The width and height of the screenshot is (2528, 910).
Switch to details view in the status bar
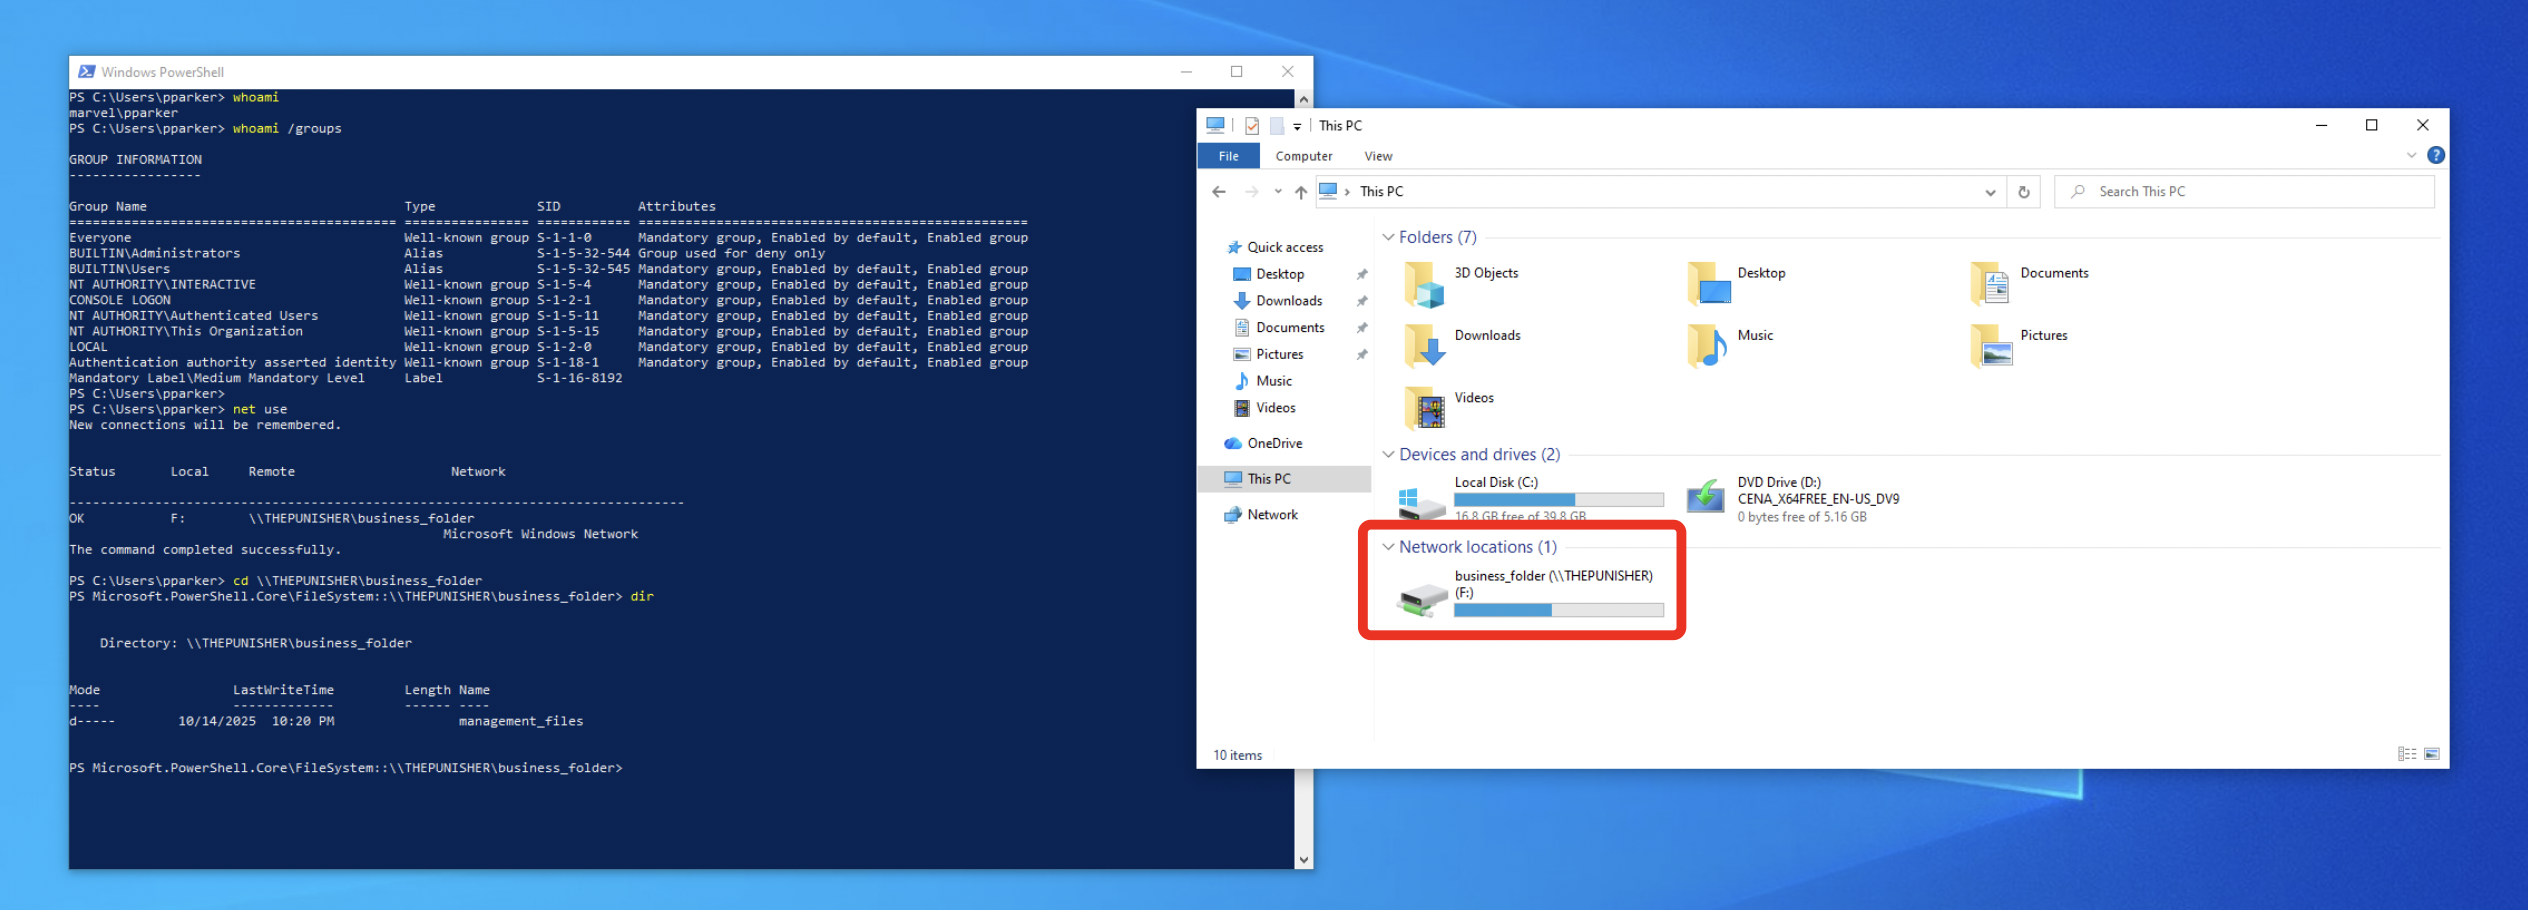pos(2407,754)
